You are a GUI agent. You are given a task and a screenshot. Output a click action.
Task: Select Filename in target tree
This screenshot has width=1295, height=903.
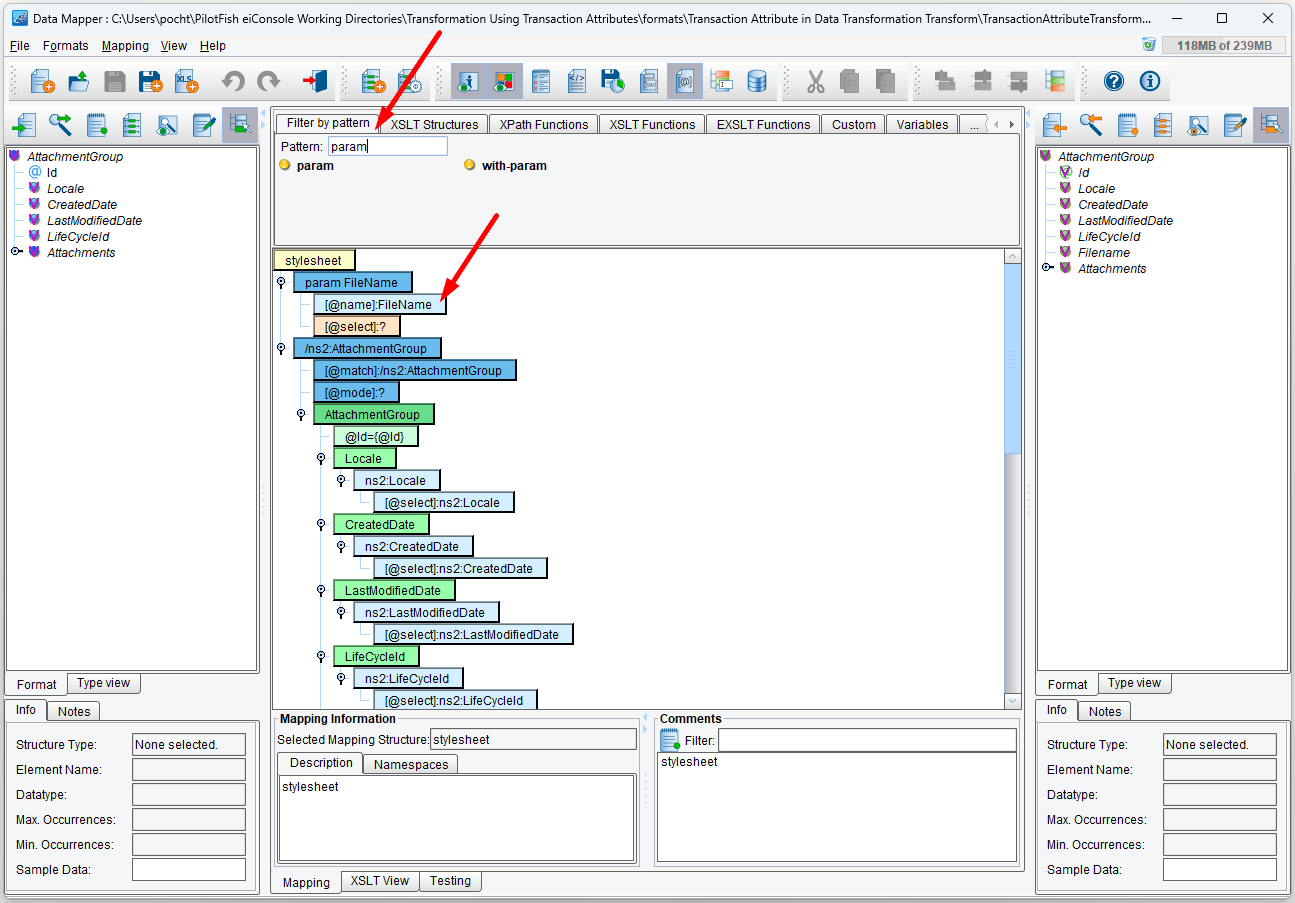point(1104,253)
